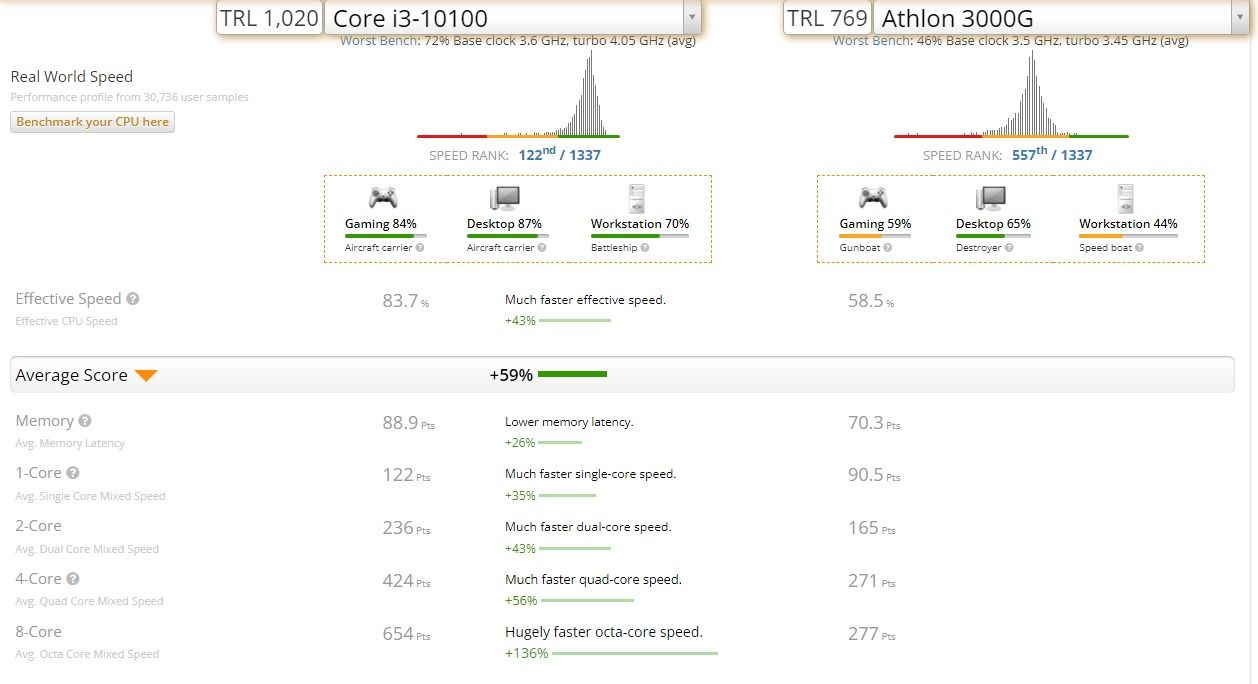Open help icon next to 4-Core
The image size is (1258, 684).
click(x=73, y=579)
